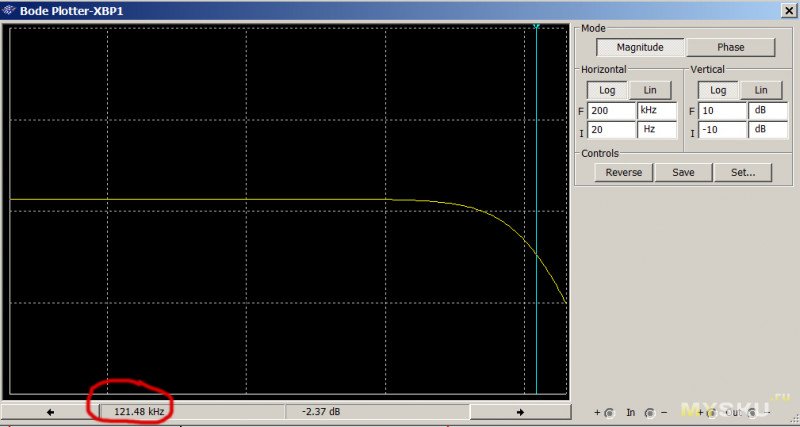Switch mode to Phase

pyautogui.click(x=730, y=47)
